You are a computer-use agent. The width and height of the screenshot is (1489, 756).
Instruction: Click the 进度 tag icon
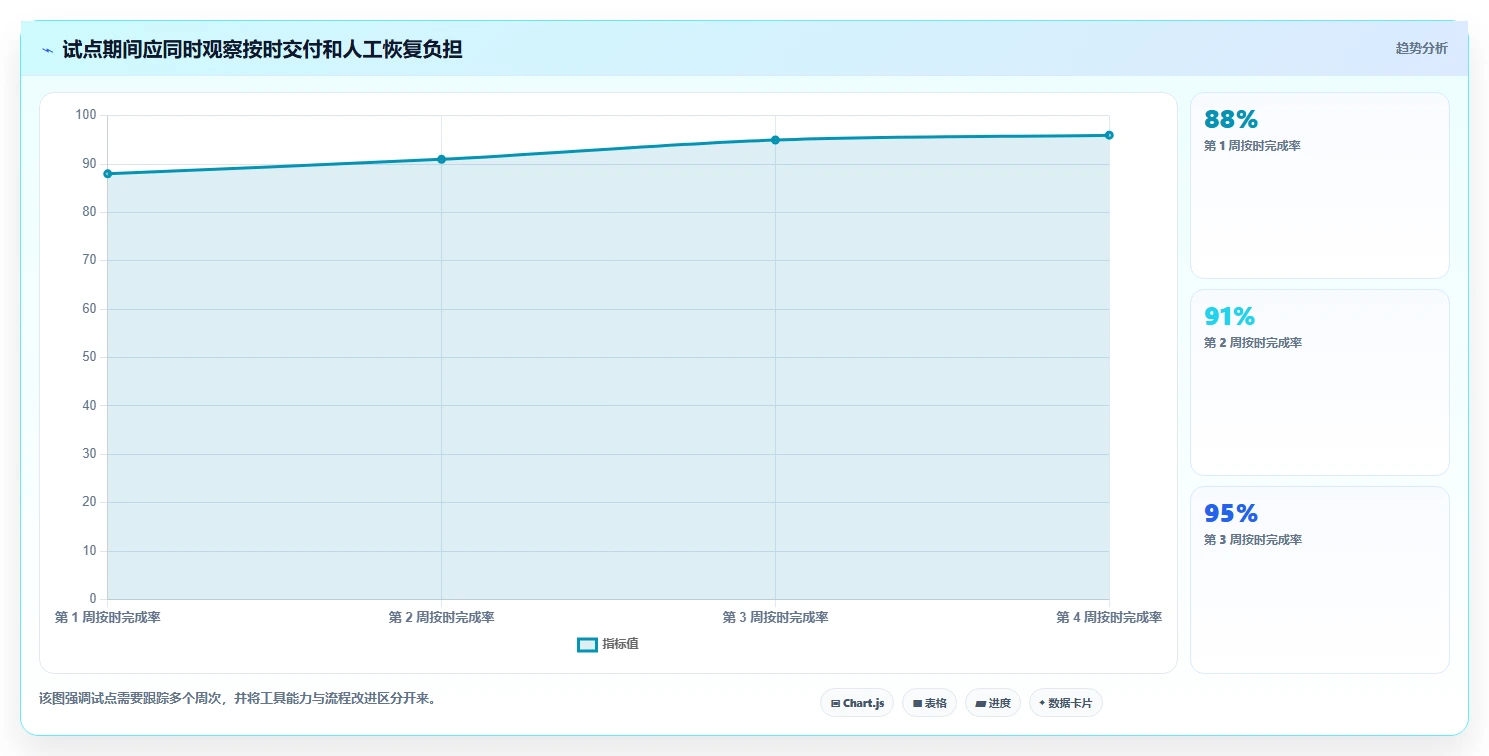coord(980,704)
